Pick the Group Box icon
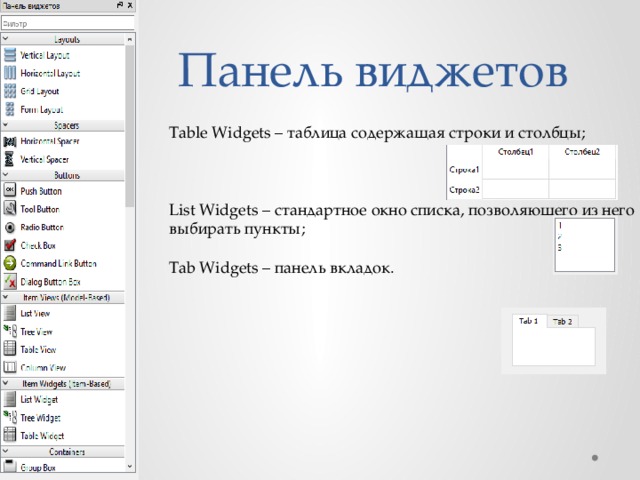The image size is (640, 480). pyautogui.click(x=10, y=467)
